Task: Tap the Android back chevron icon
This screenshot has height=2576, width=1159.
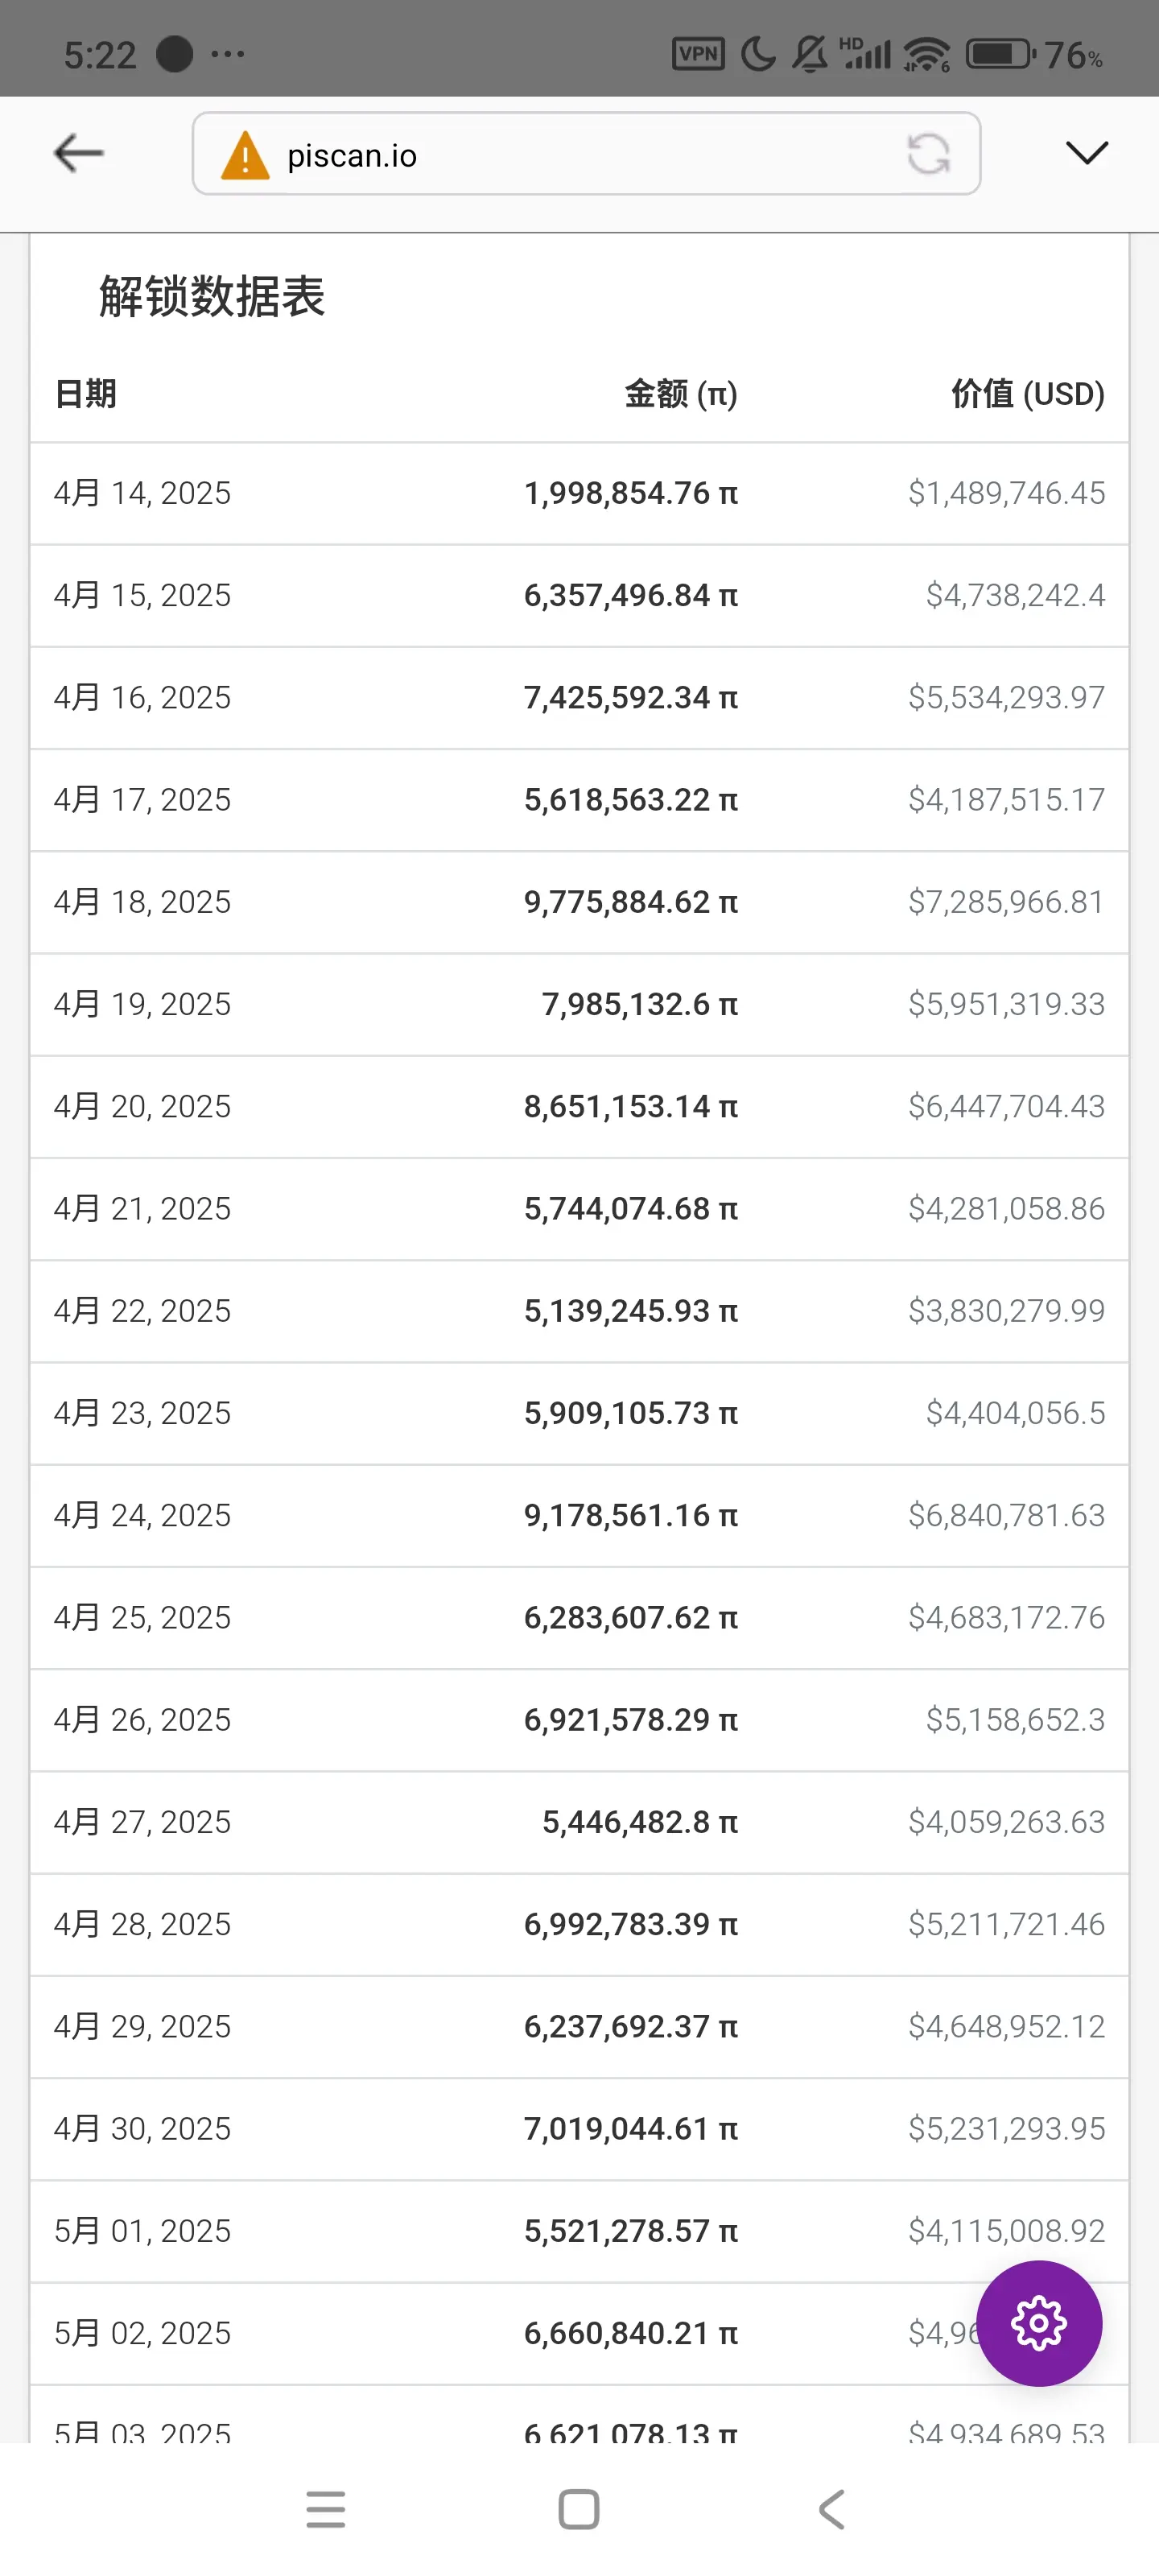Action: pos(832,2509)
